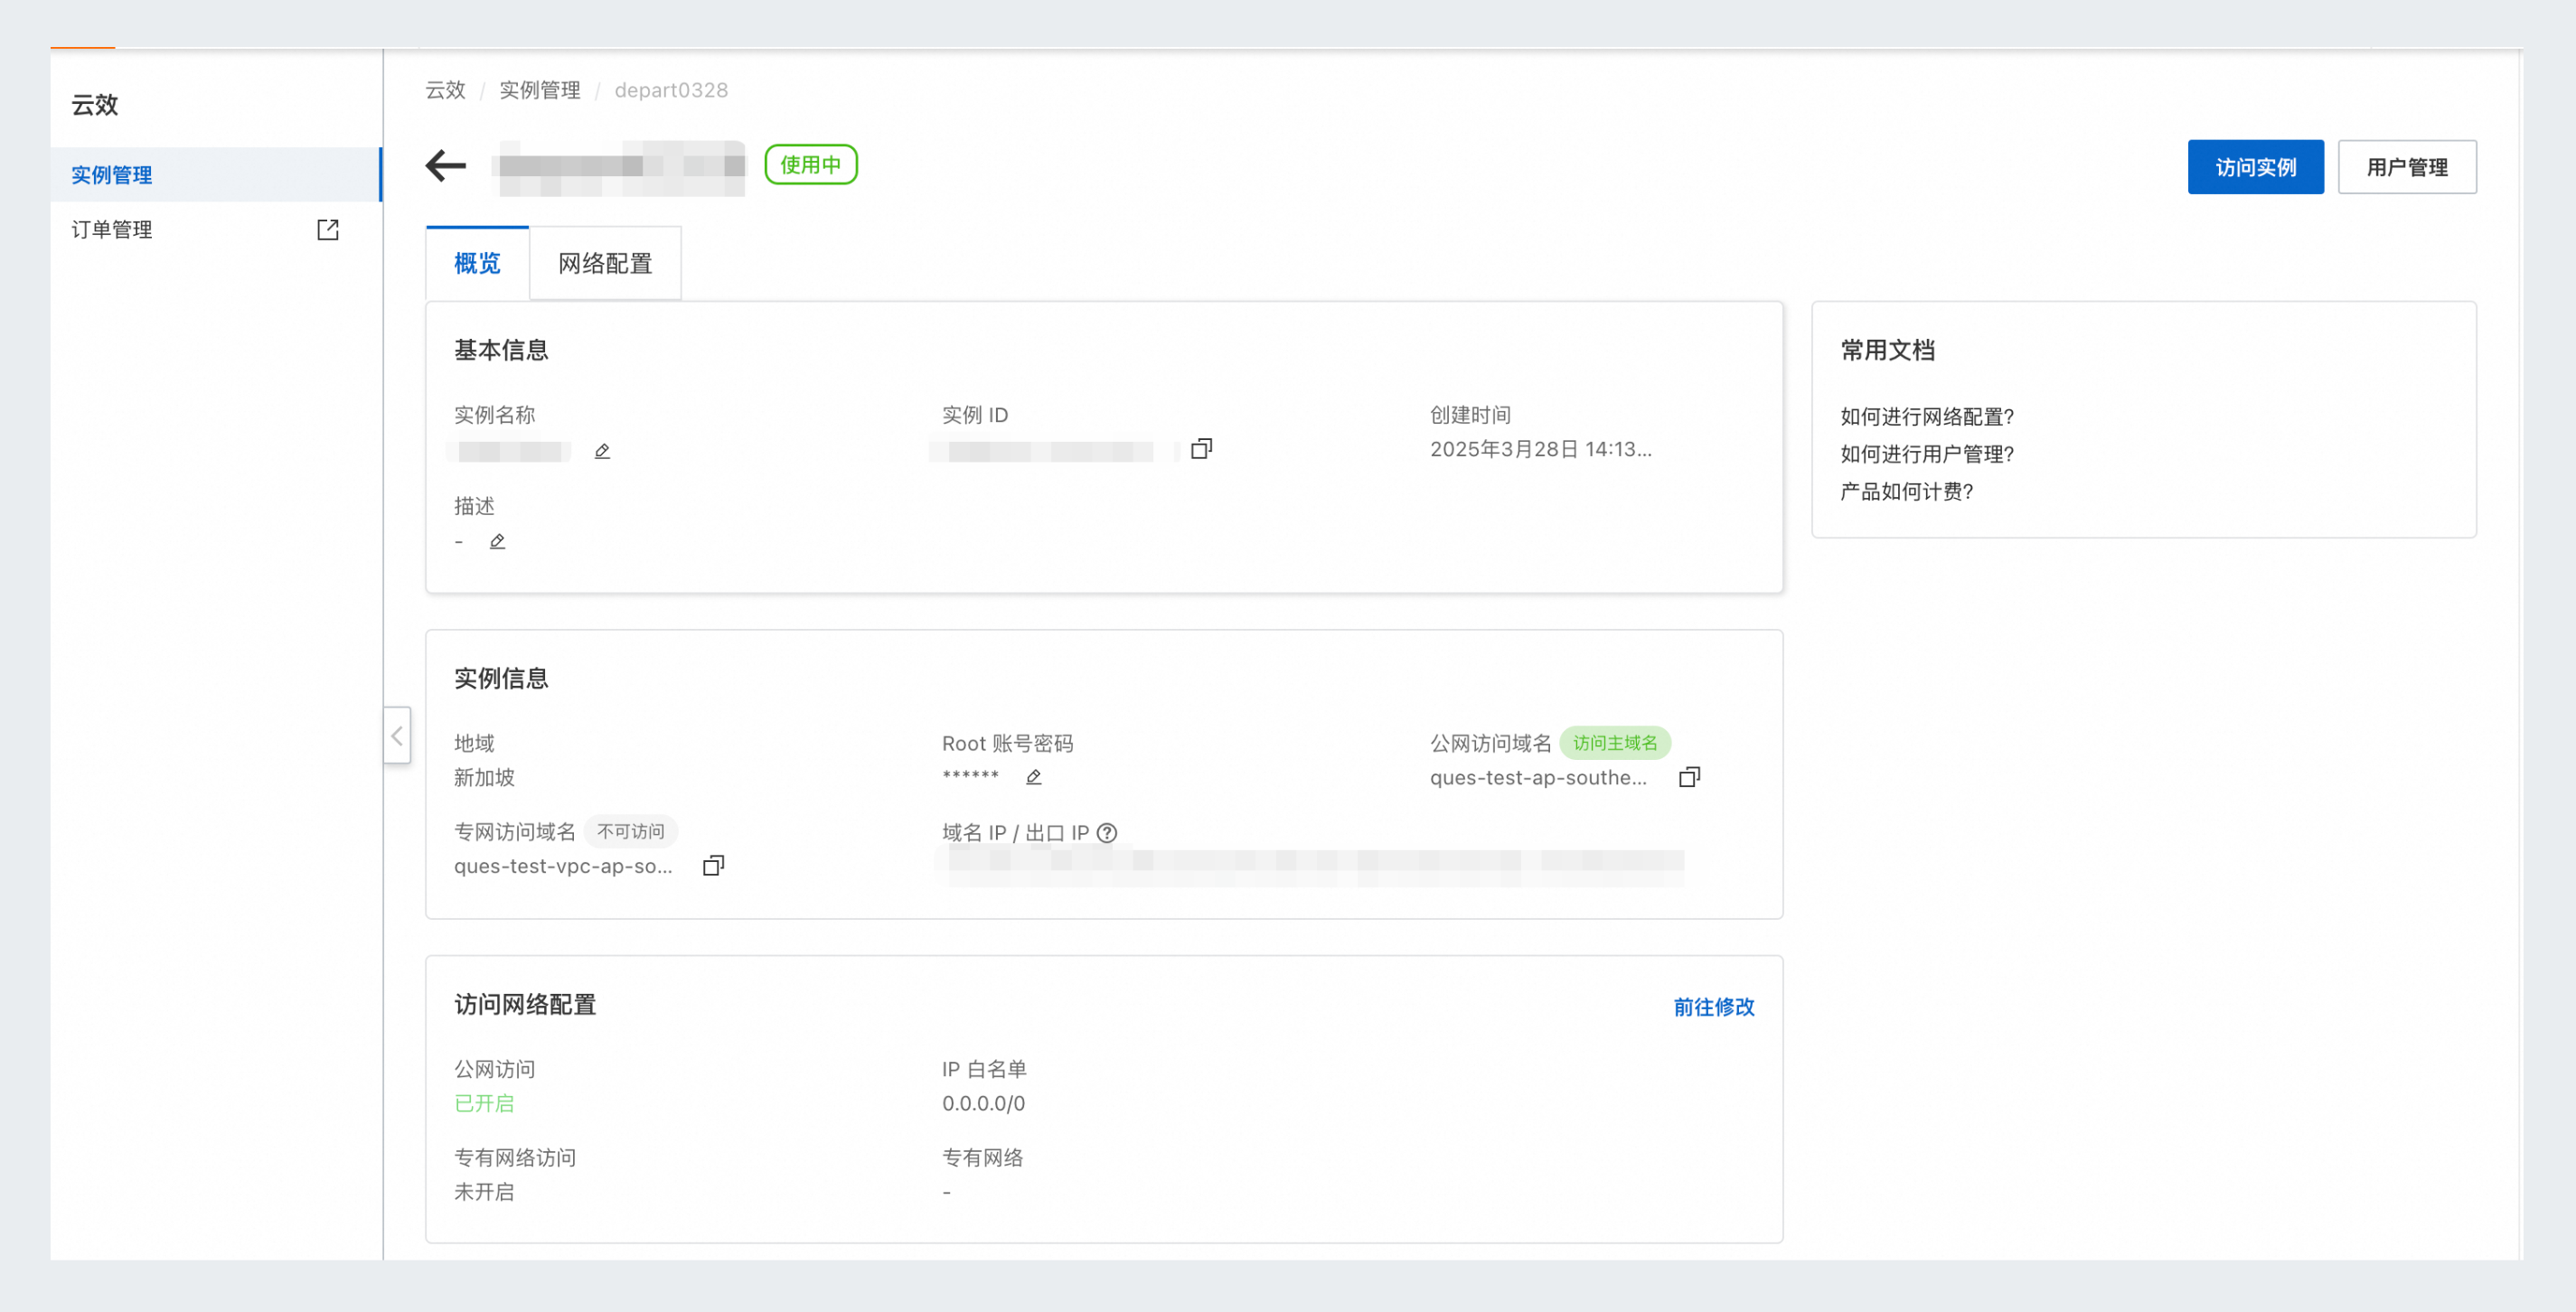The height and width of the screenshot is (1312, 2576).
Task: Collapse the left sidebar panel
Action: pos(397,736)
